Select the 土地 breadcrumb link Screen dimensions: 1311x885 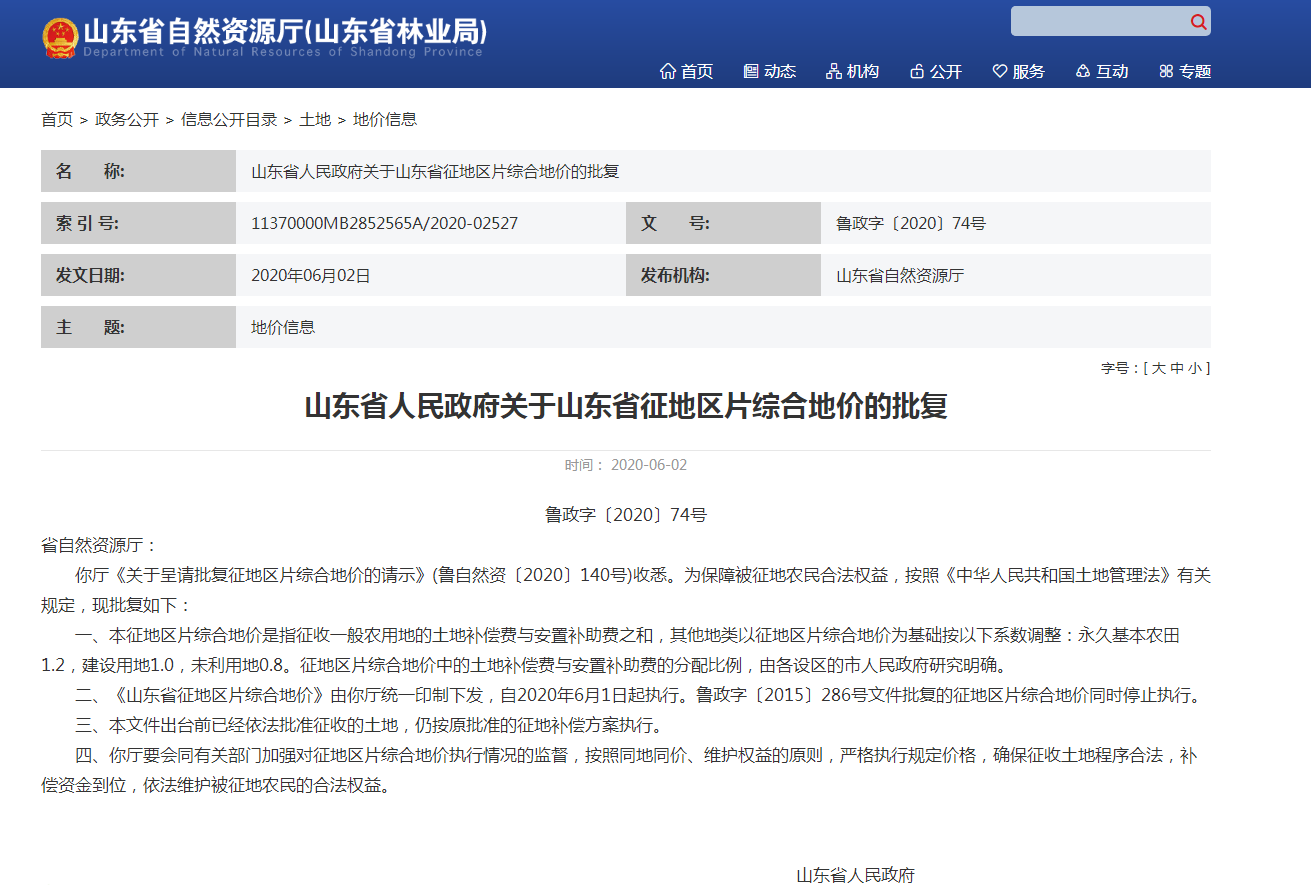315,120
